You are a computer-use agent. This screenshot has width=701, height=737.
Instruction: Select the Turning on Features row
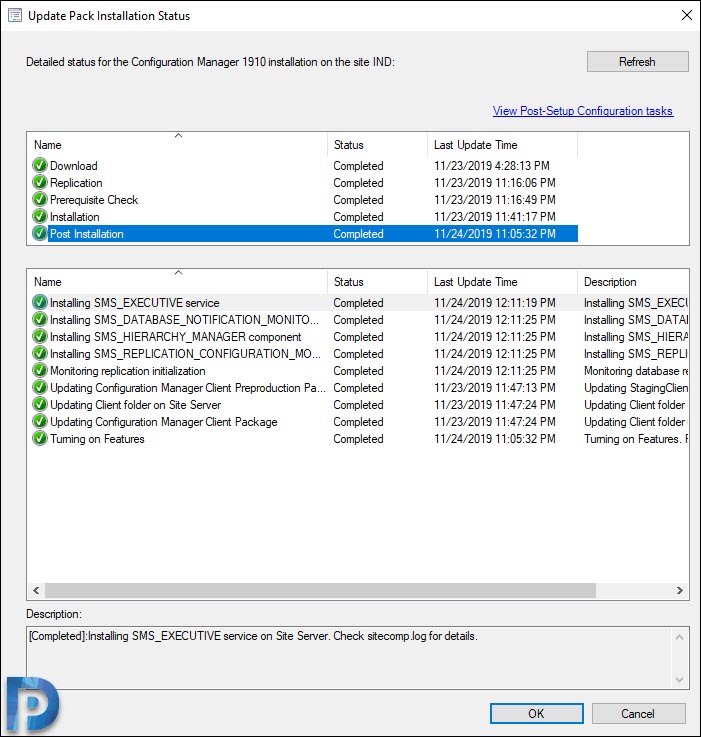coord(360,439)
